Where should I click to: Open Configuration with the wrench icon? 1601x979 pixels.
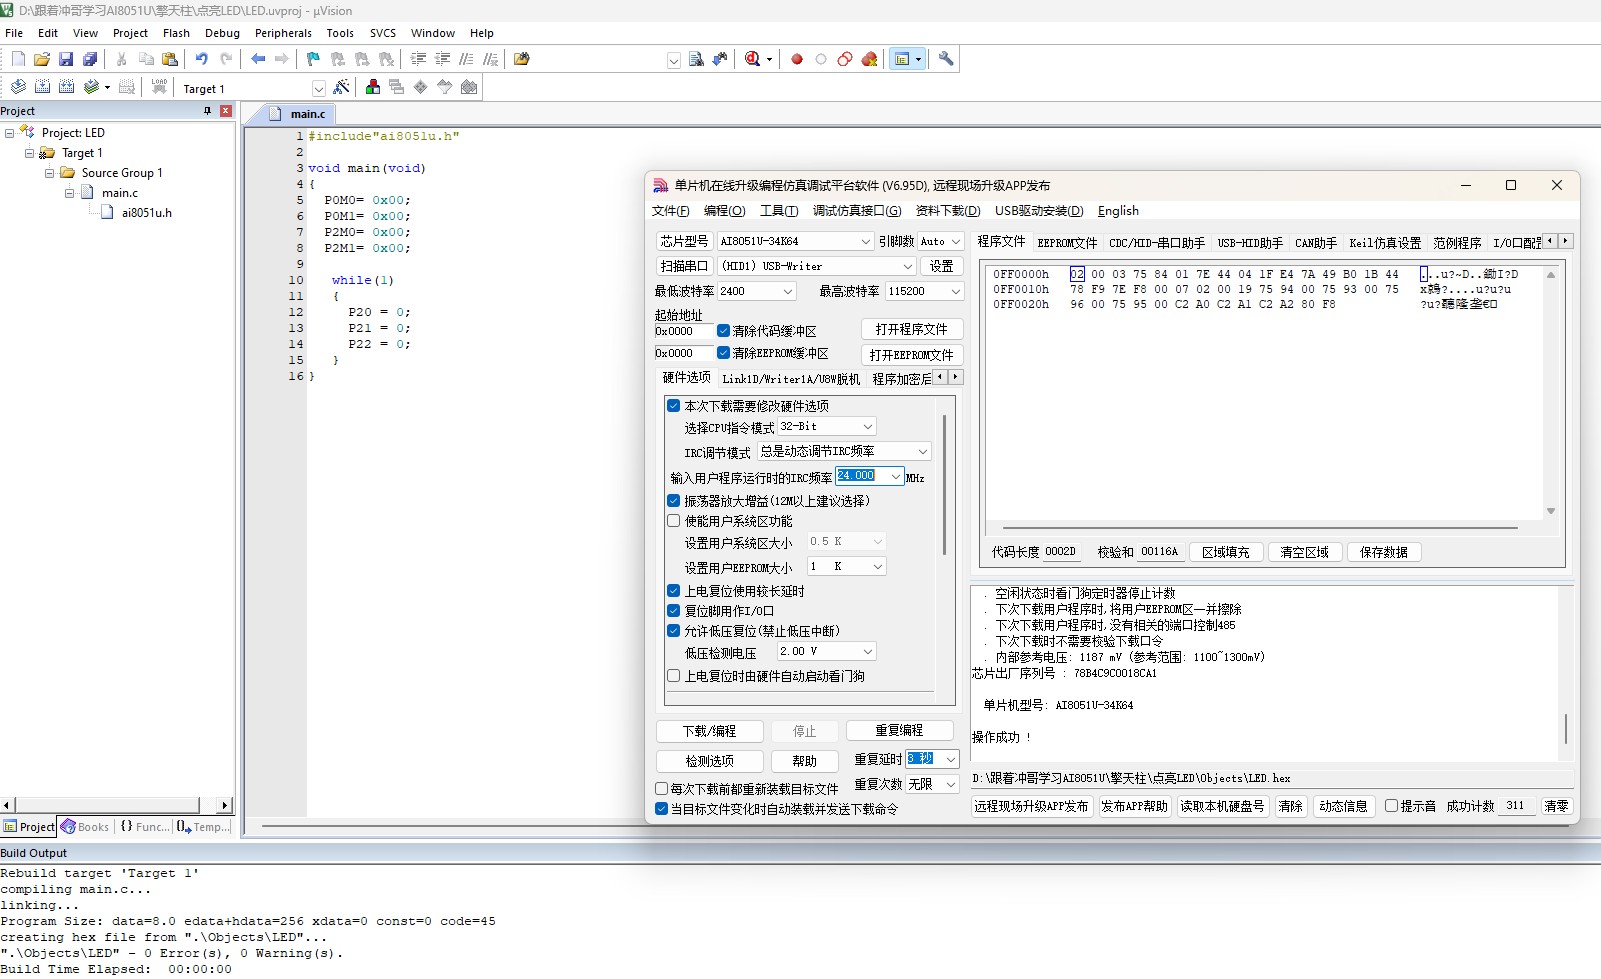click(x=946, y=60)
